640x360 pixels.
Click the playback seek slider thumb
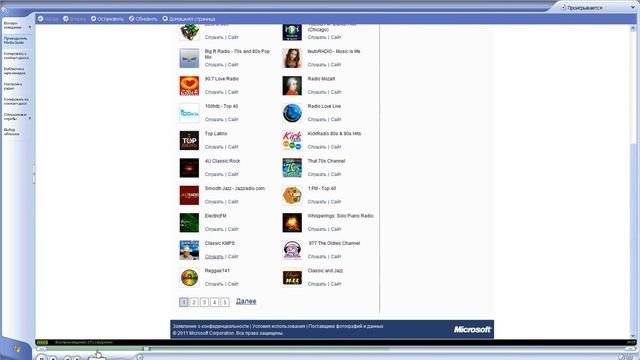point(146,349)
